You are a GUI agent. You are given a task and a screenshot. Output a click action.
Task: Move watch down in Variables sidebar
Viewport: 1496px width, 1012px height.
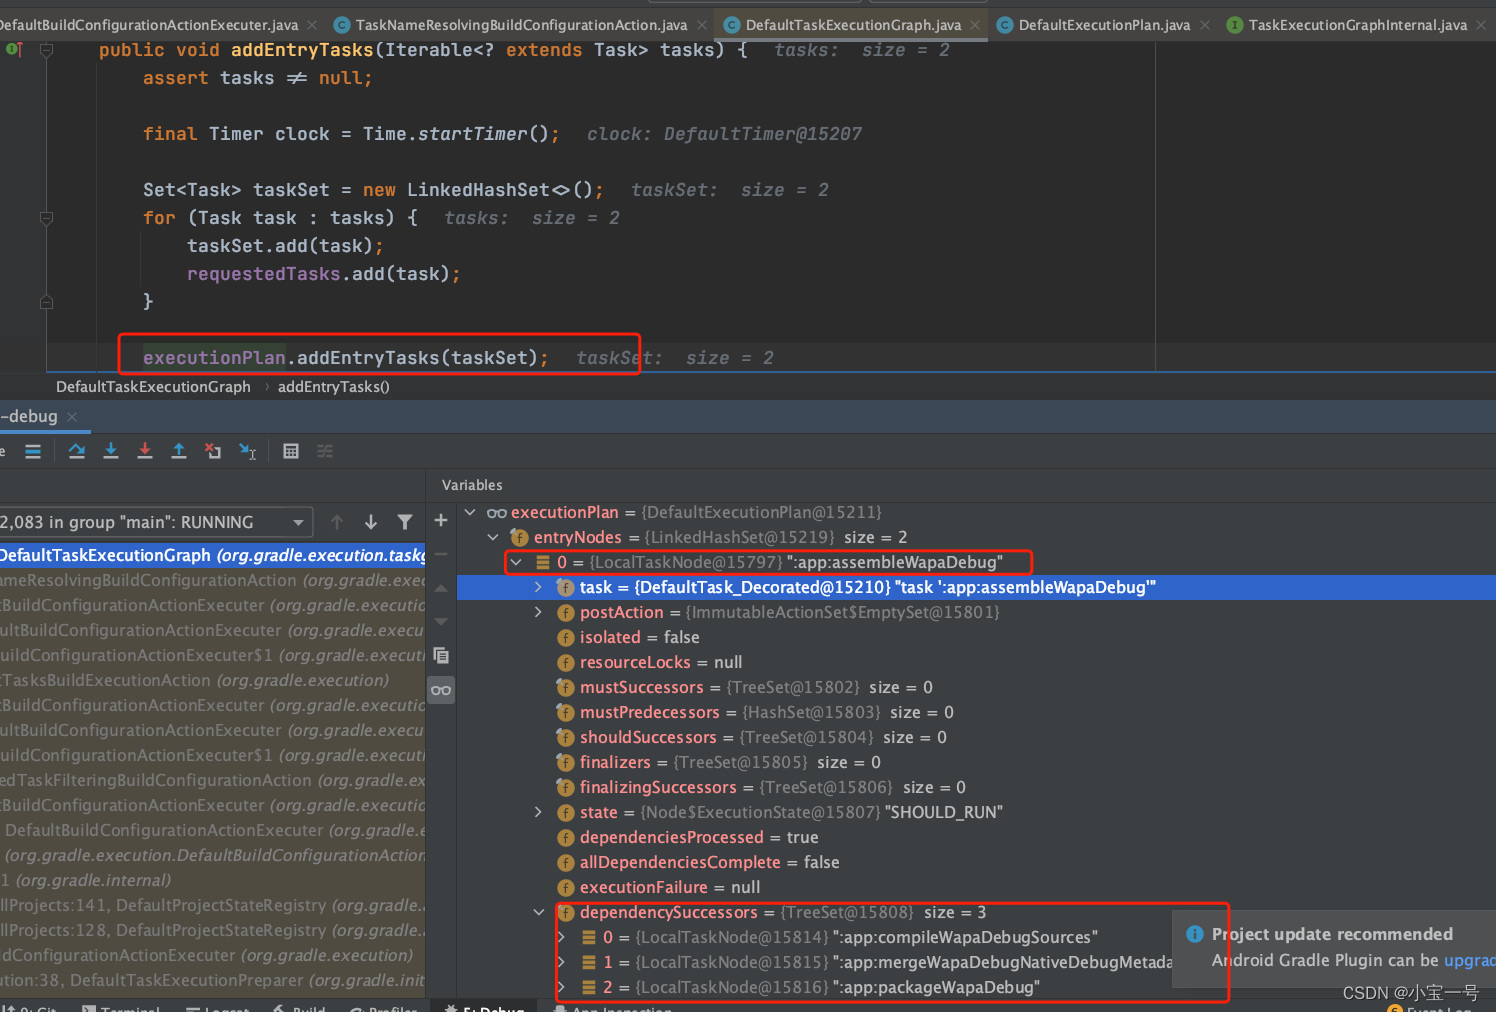point(441,622)
